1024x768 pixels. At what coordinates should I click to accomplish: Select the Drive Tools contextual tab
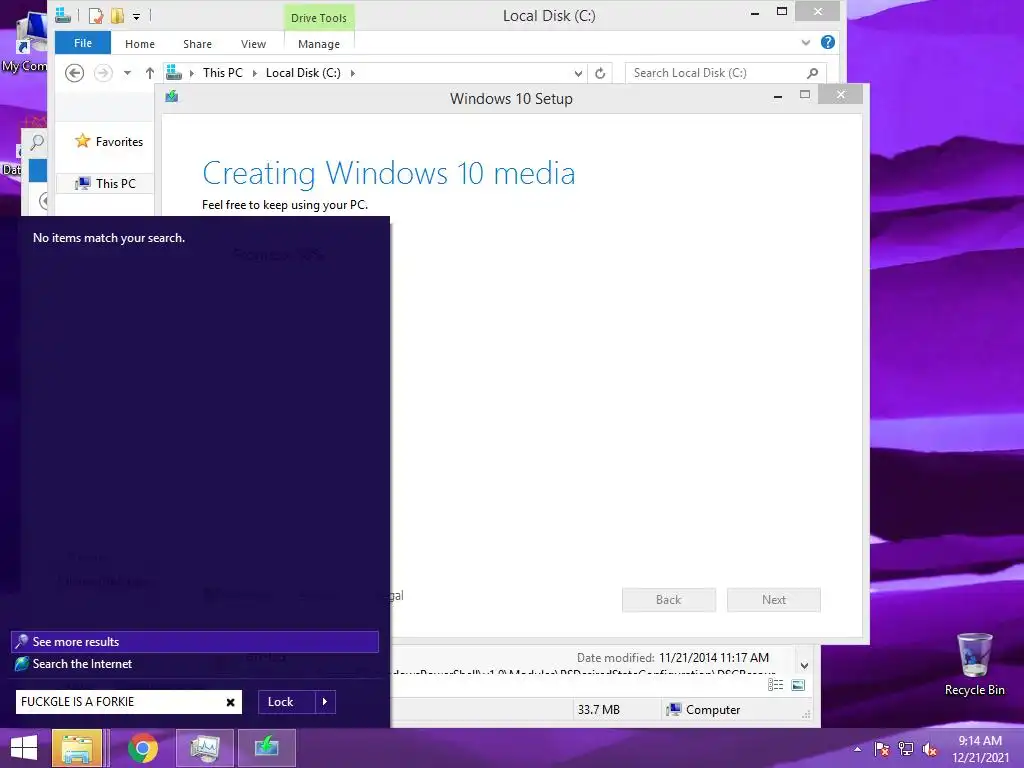pyautogui.click(x=319, y=18)
